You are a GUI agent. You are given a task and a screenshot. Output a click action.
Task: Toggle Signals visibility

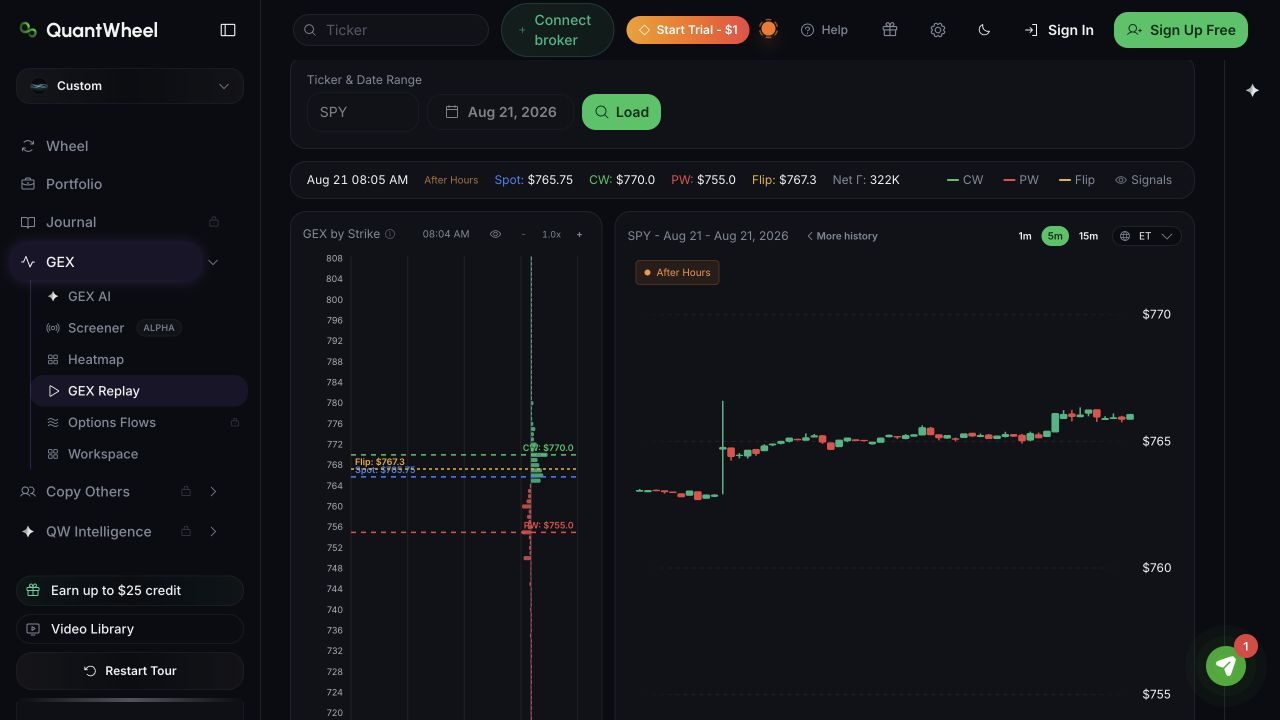[1143, 180]
